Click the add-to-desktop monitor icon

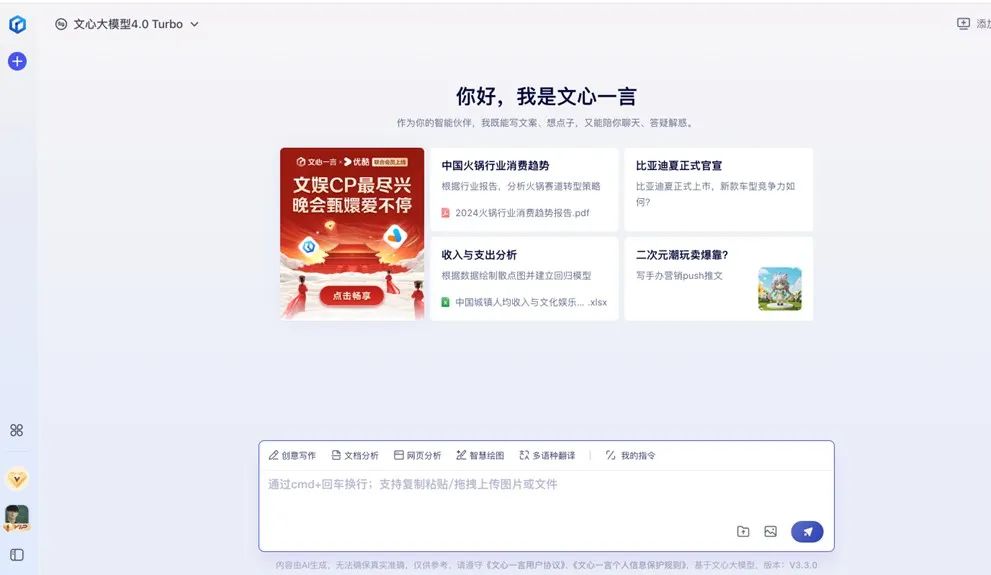click(x=963, y=24)
